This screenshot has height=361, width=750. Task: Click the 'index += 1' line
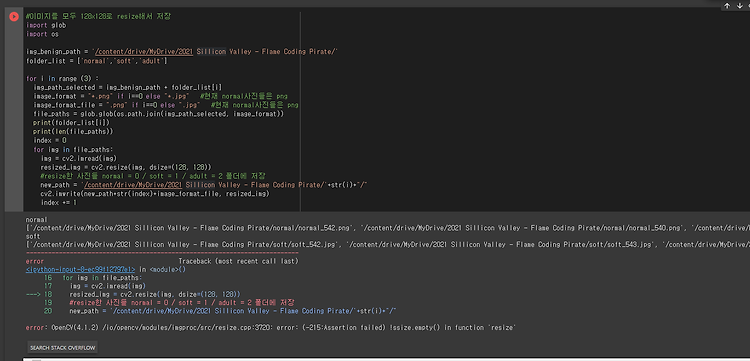coord(59,203)
